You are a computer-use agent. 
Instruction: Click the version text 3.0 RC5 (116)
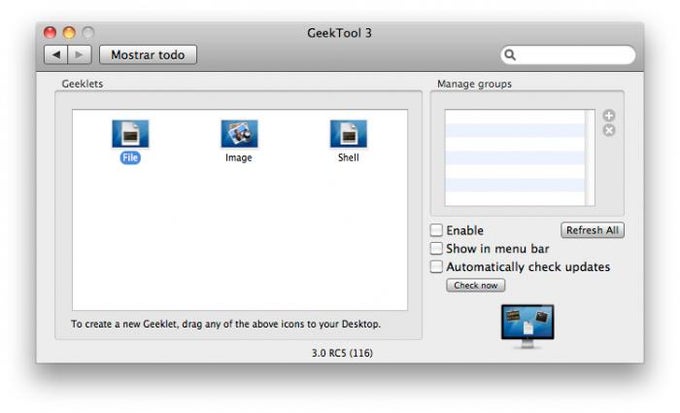[342, 353]
